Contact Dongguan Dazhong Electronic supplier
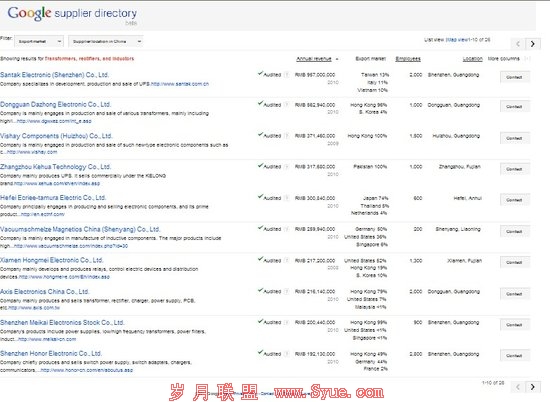 (514, 107)
